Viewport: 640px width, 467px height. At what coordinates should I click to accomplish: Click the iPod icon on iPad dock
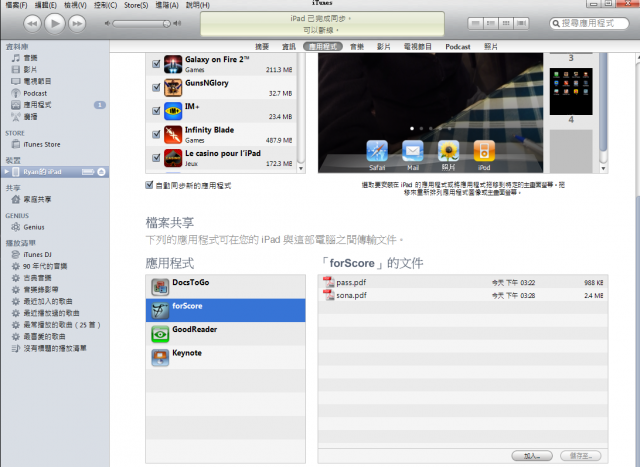[484, 151]
